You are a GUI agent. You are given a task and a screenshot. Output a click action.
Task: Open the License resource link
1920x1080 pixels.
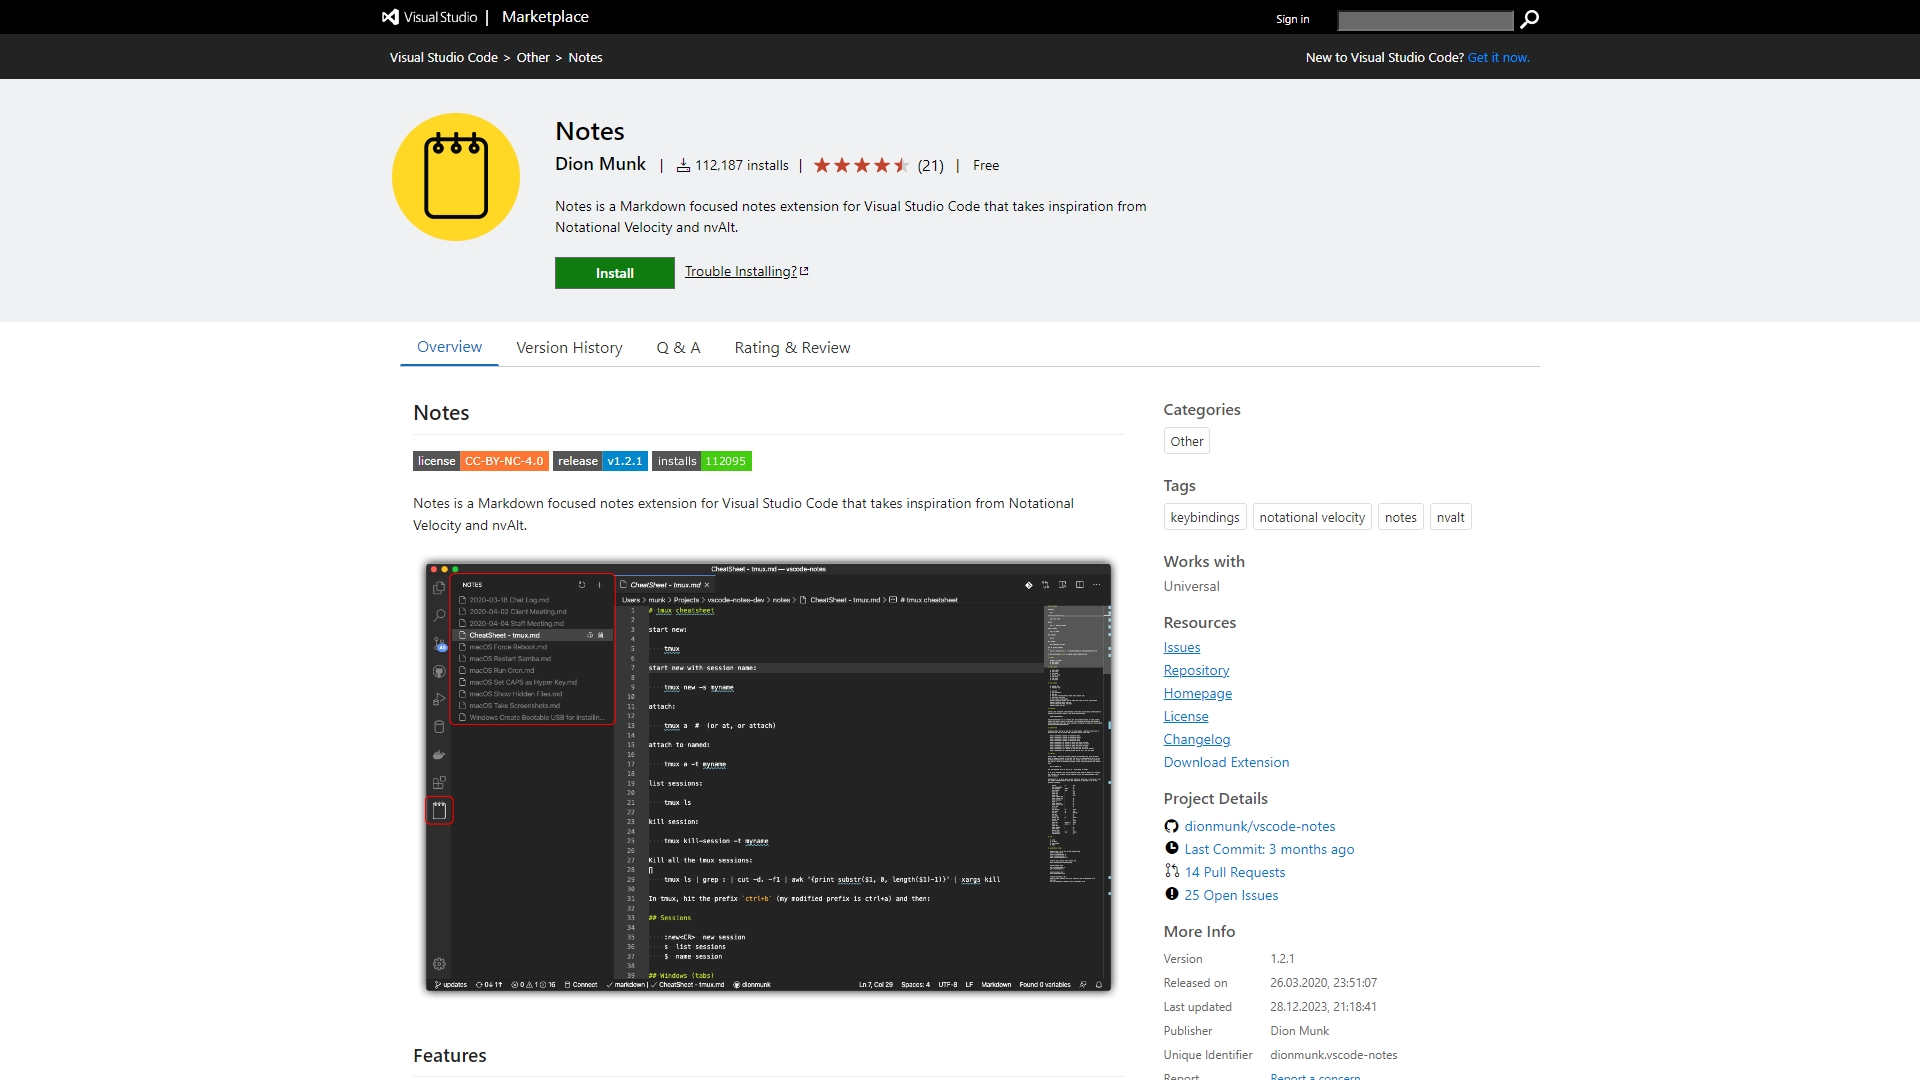tap(1185, 716)
